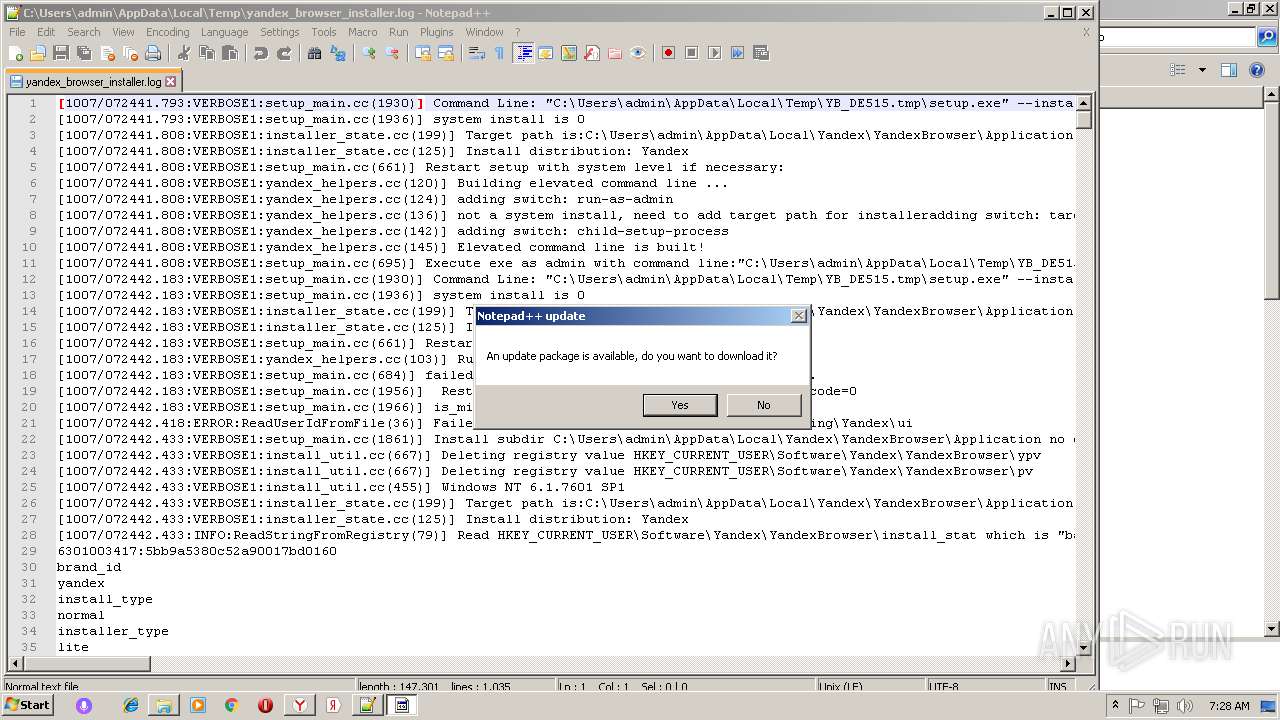
Task: Open Yandex Browser from the taskbar
Action: click(x=300, y=705)
